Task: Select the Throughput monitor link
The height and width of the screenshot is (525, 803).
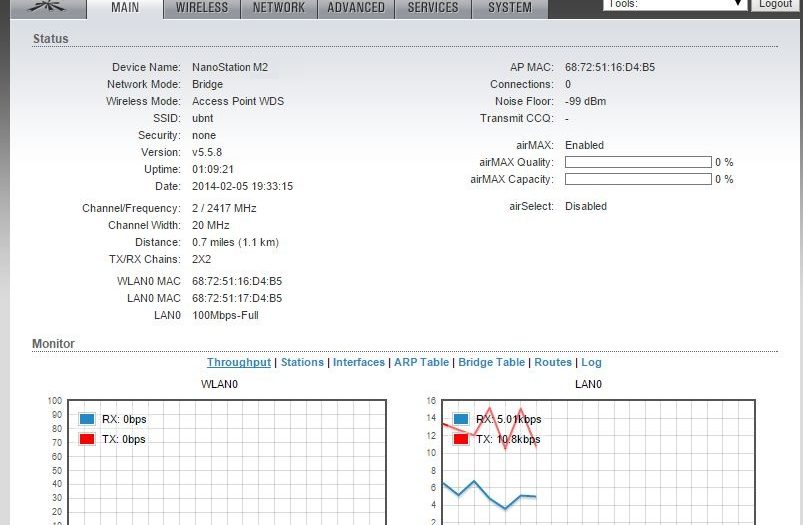Action: (x=239, y=362)
